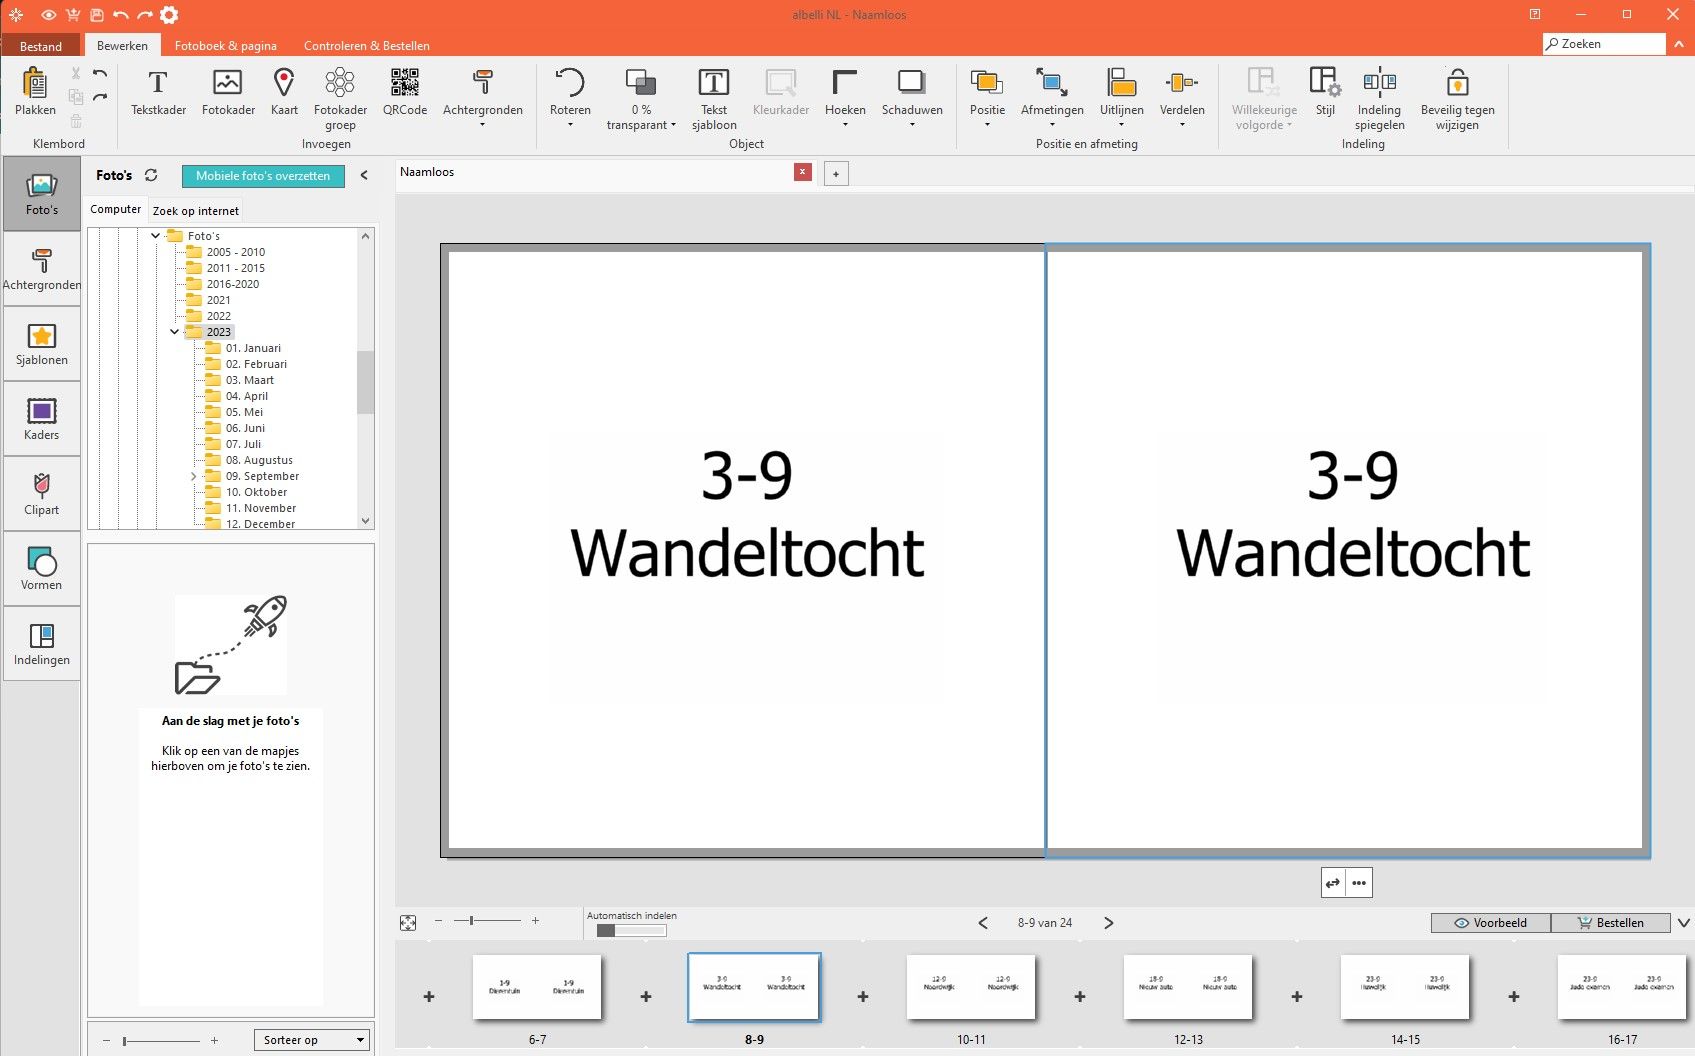Switch to Controleren & Bestellen tab
The width and height of the screenshot is (1695, 1056).
[x=367, y=46]
